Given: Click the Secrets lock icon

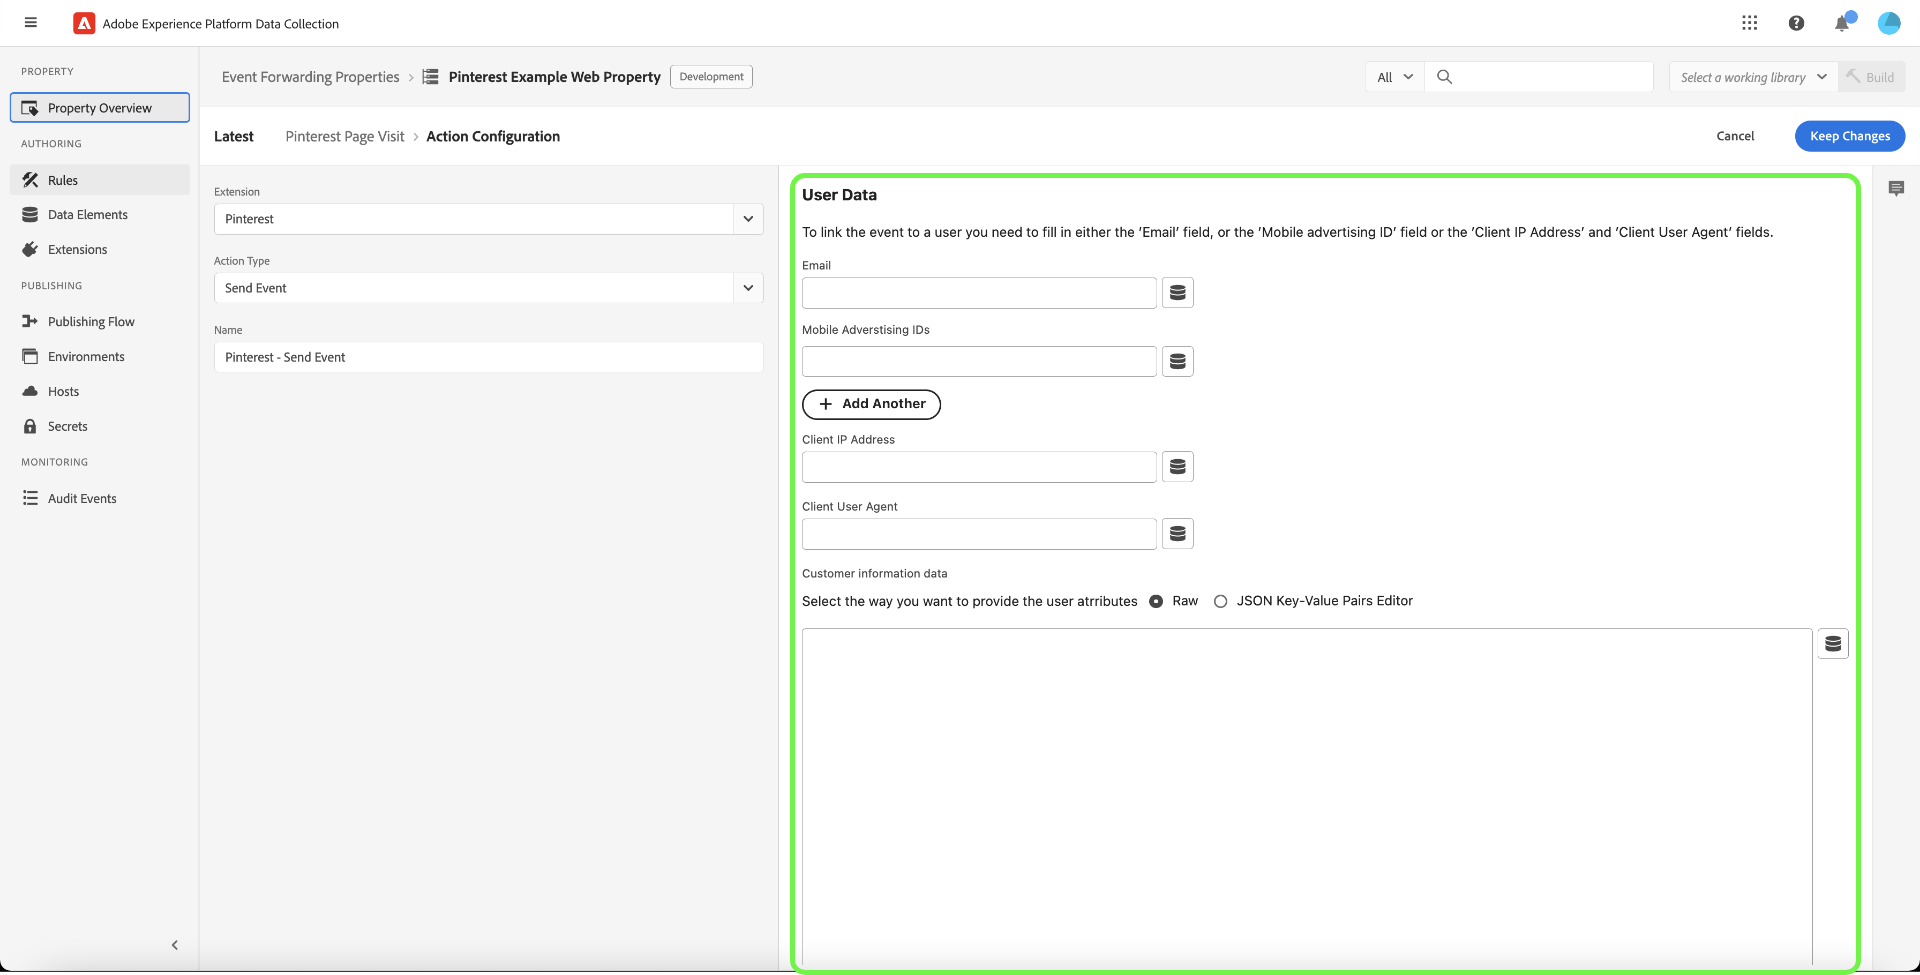Looking at the screenshot, I should pos(30,427).
